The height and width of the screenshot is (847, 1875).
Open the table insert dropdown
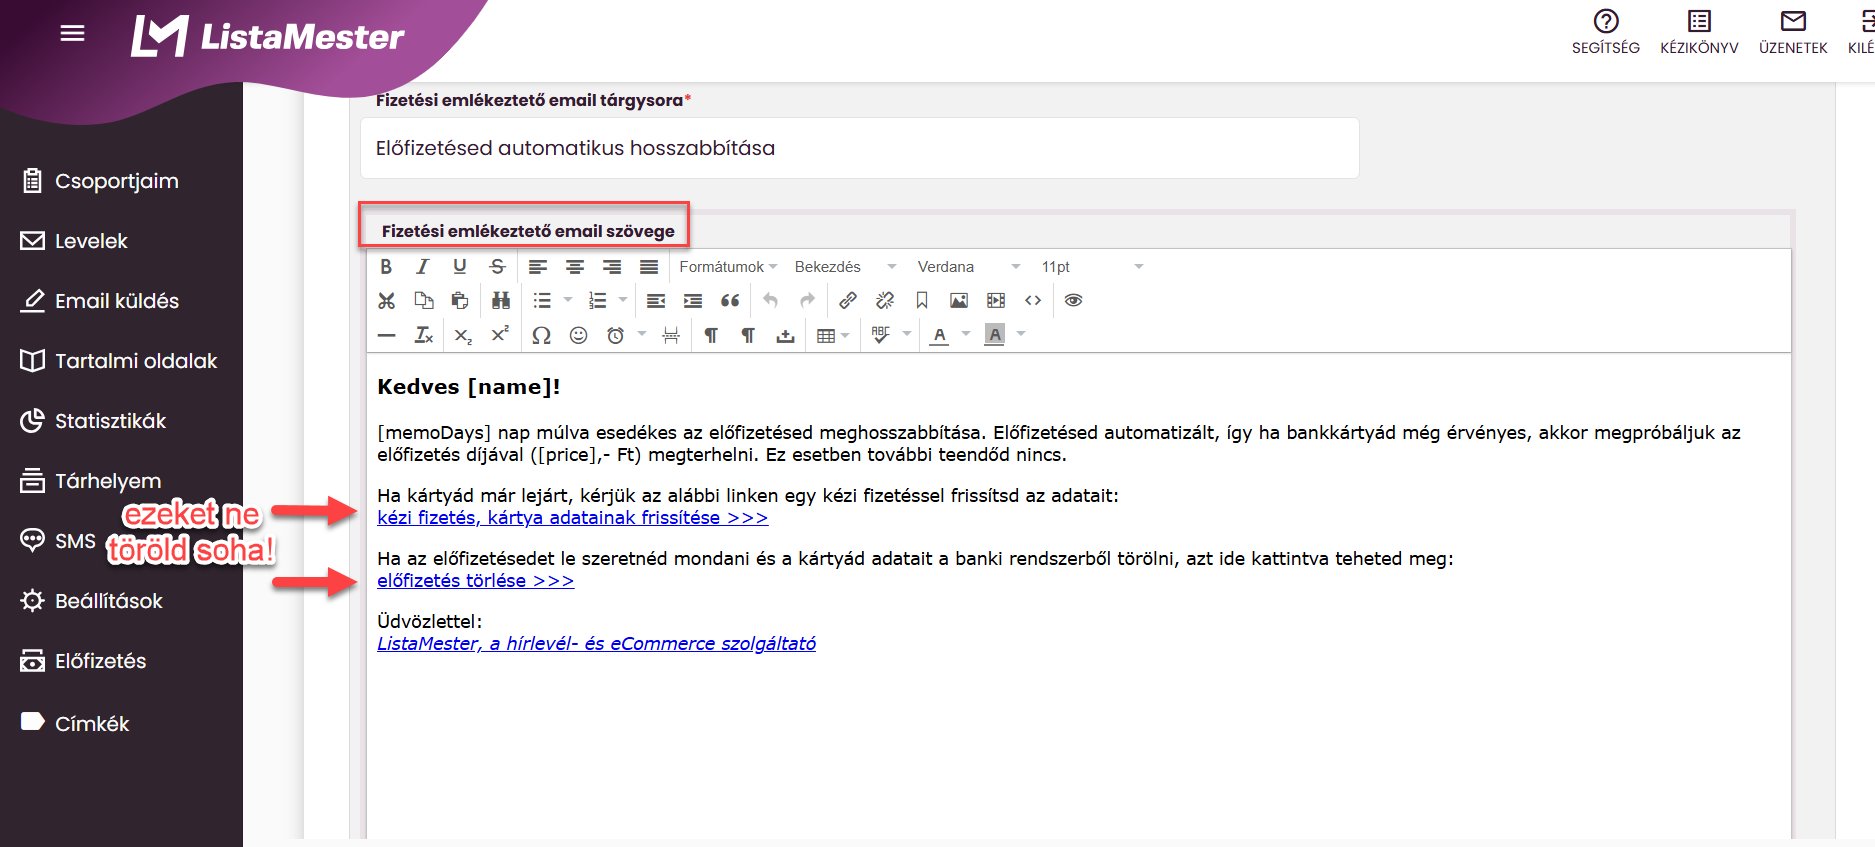[833, 335]
